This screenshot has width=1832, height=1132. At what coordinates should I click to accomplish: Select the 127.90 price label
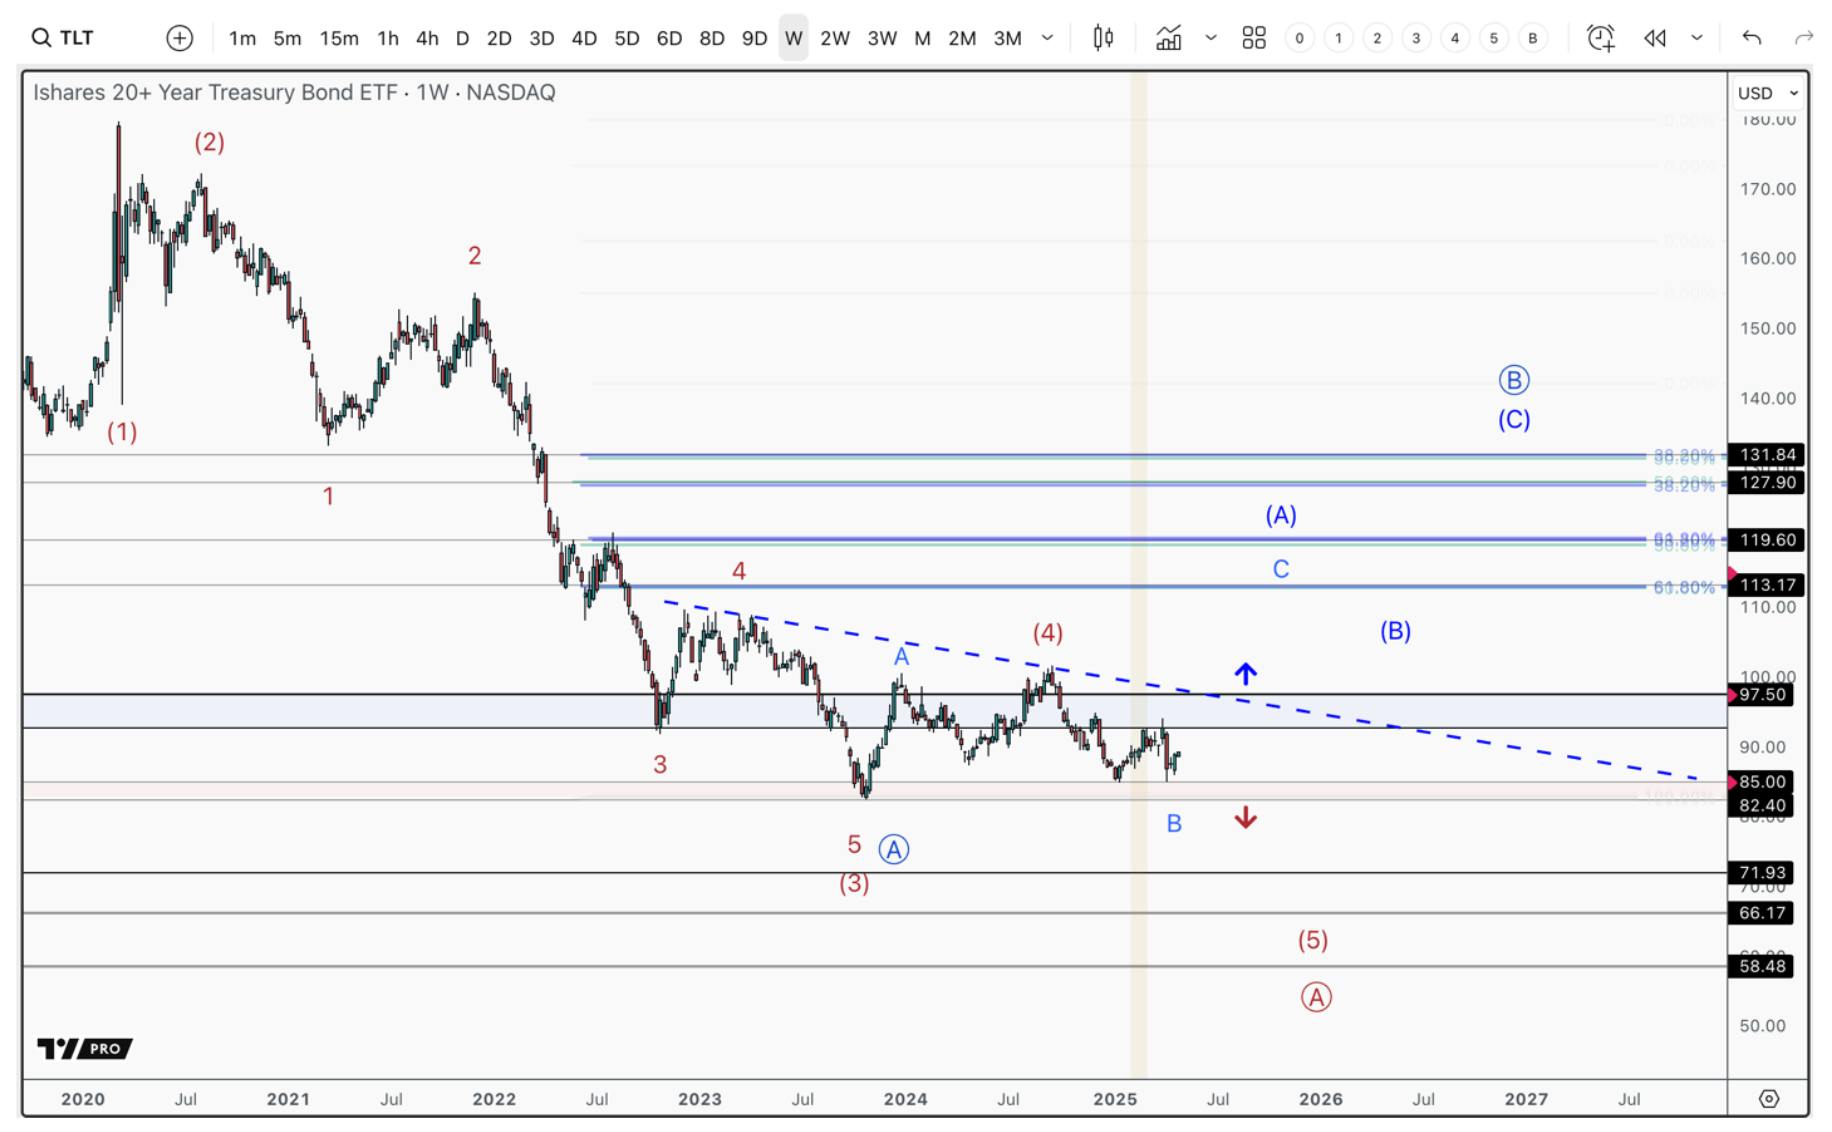(x=1767, y=483)
